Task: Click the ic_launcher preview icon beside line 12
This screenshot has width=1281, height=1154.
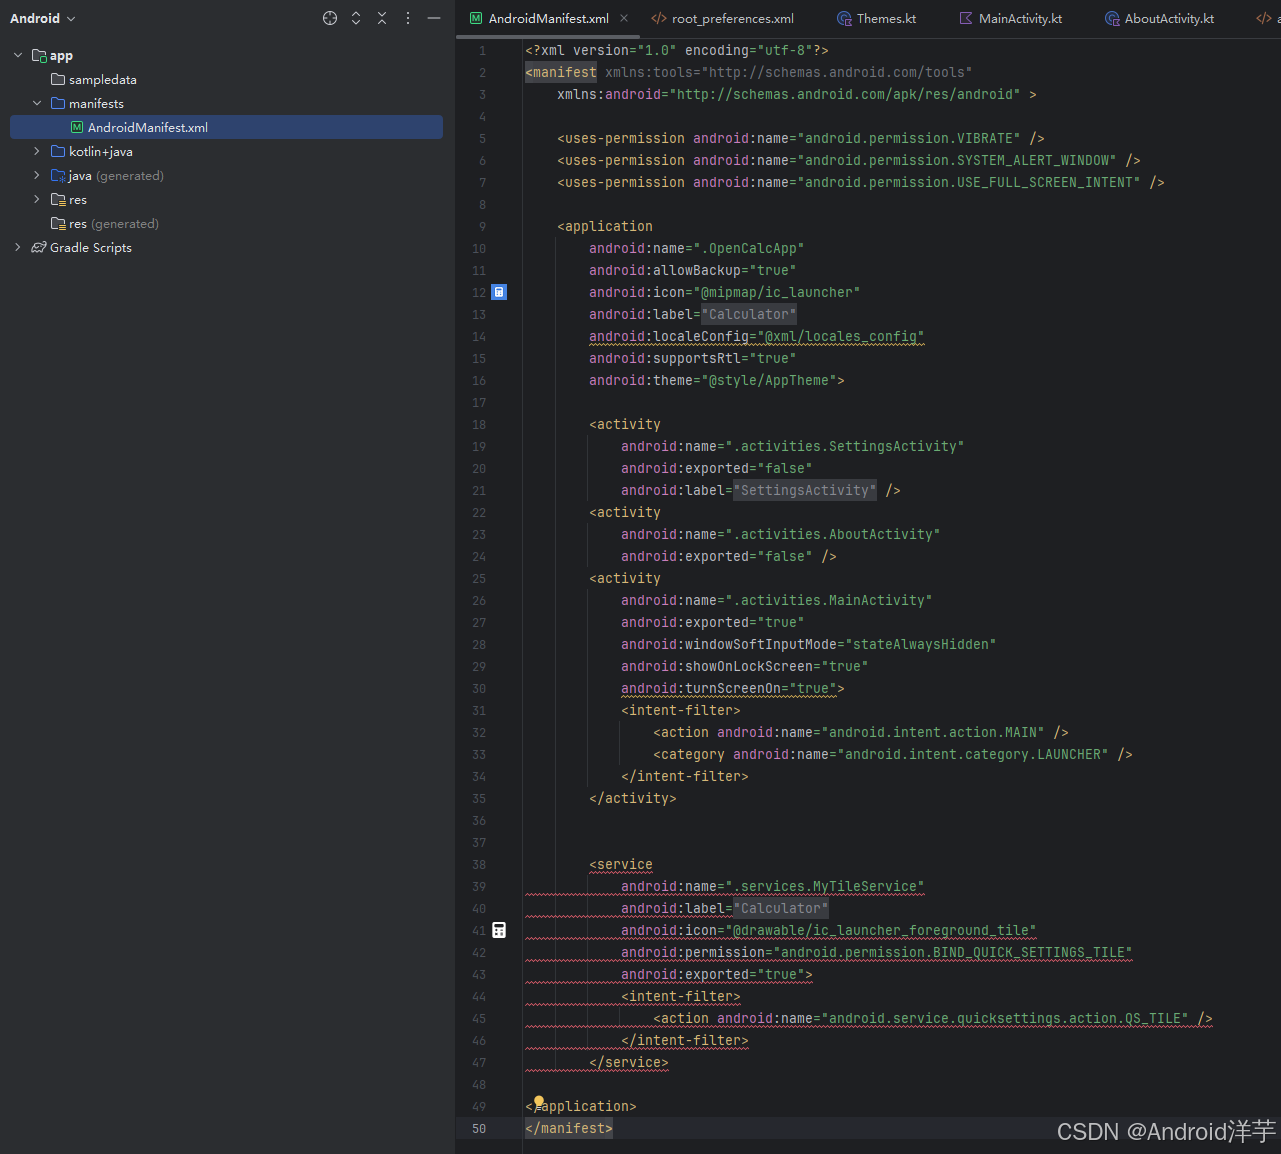Action: (499, 292)
